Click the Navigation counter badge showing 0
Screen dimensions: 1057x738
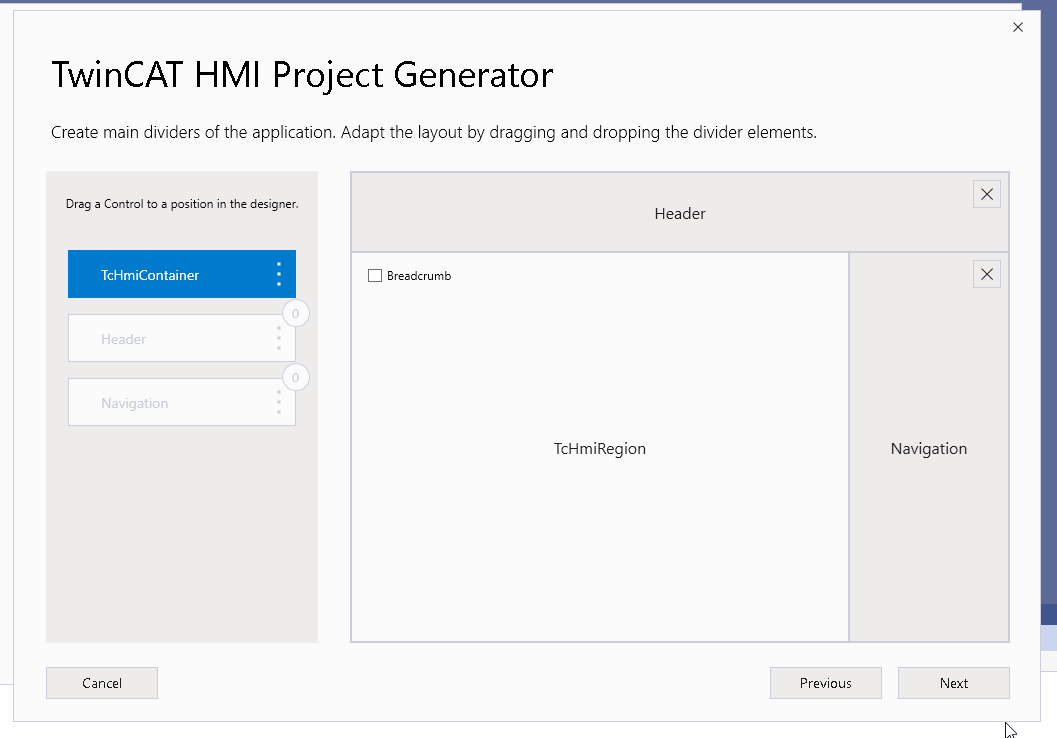pos(295,377)
